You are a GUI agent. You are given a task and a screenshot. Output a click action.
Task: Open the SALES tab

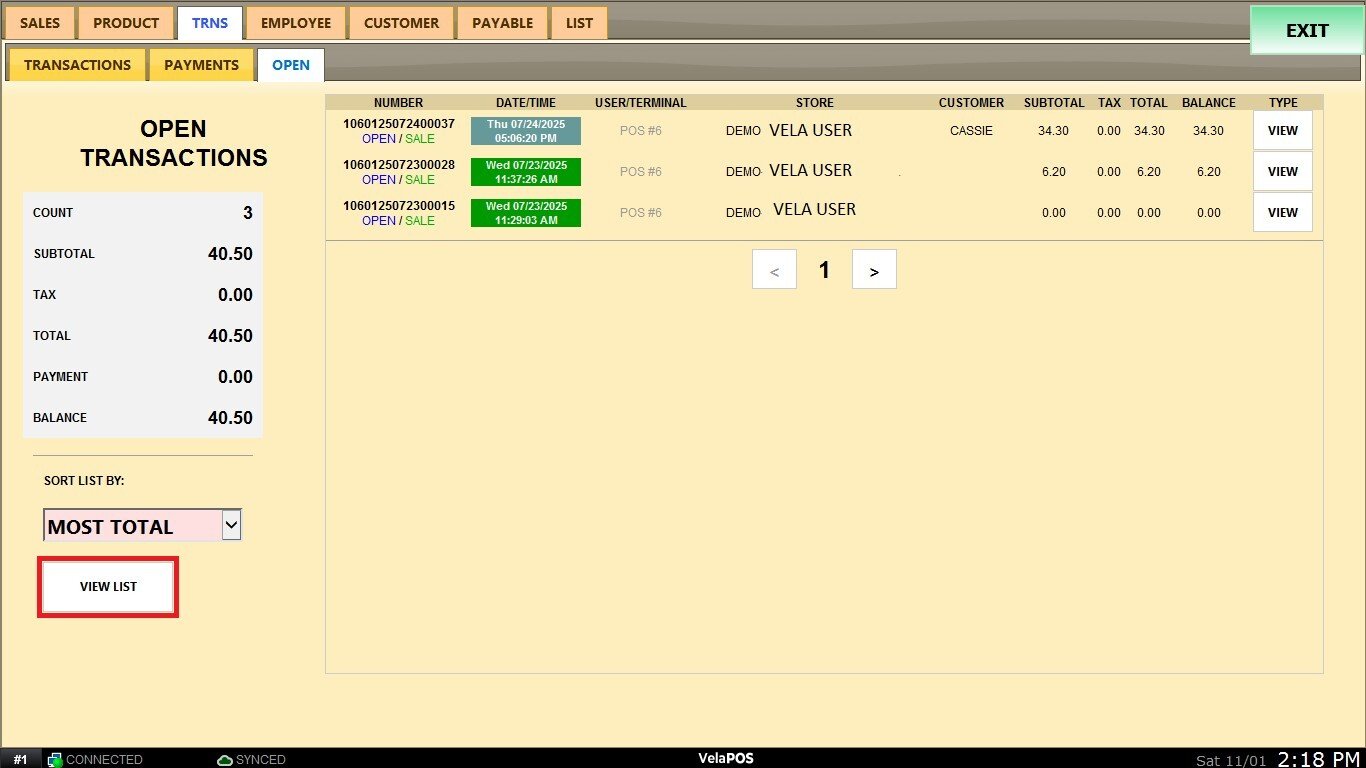[x=40, y=23]
